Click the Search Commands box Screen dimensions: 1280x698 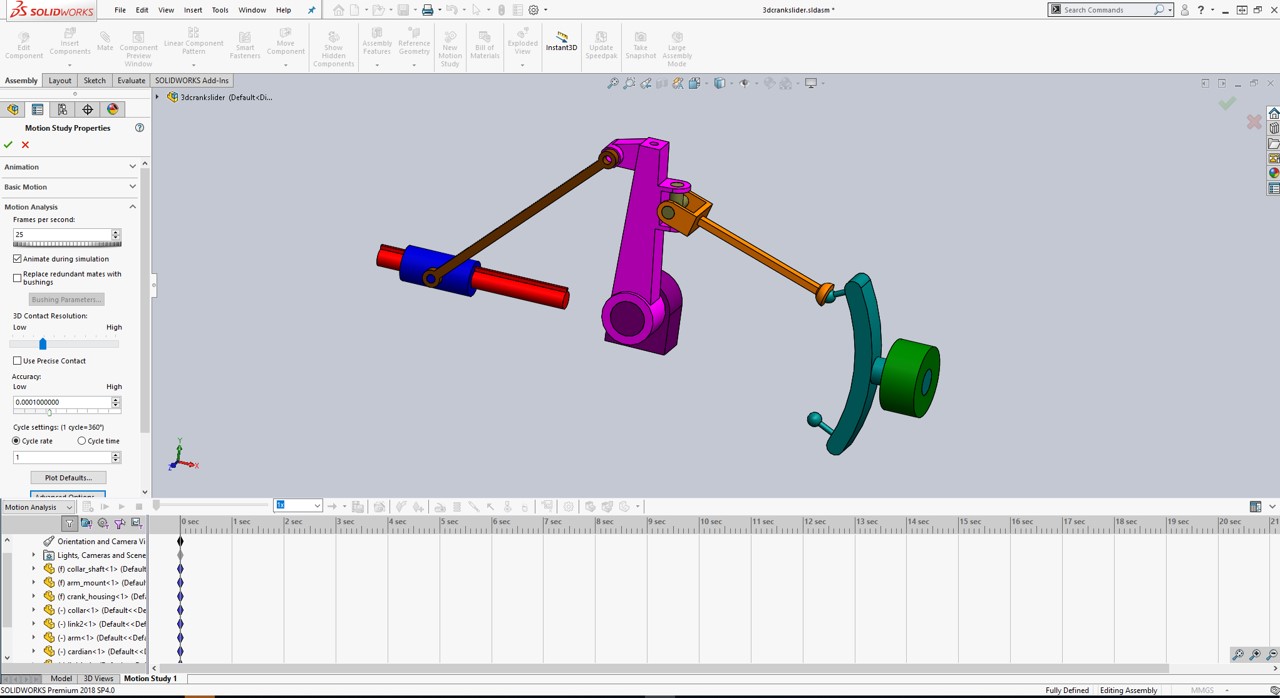pyautogui.click(x=1107, y=10)
